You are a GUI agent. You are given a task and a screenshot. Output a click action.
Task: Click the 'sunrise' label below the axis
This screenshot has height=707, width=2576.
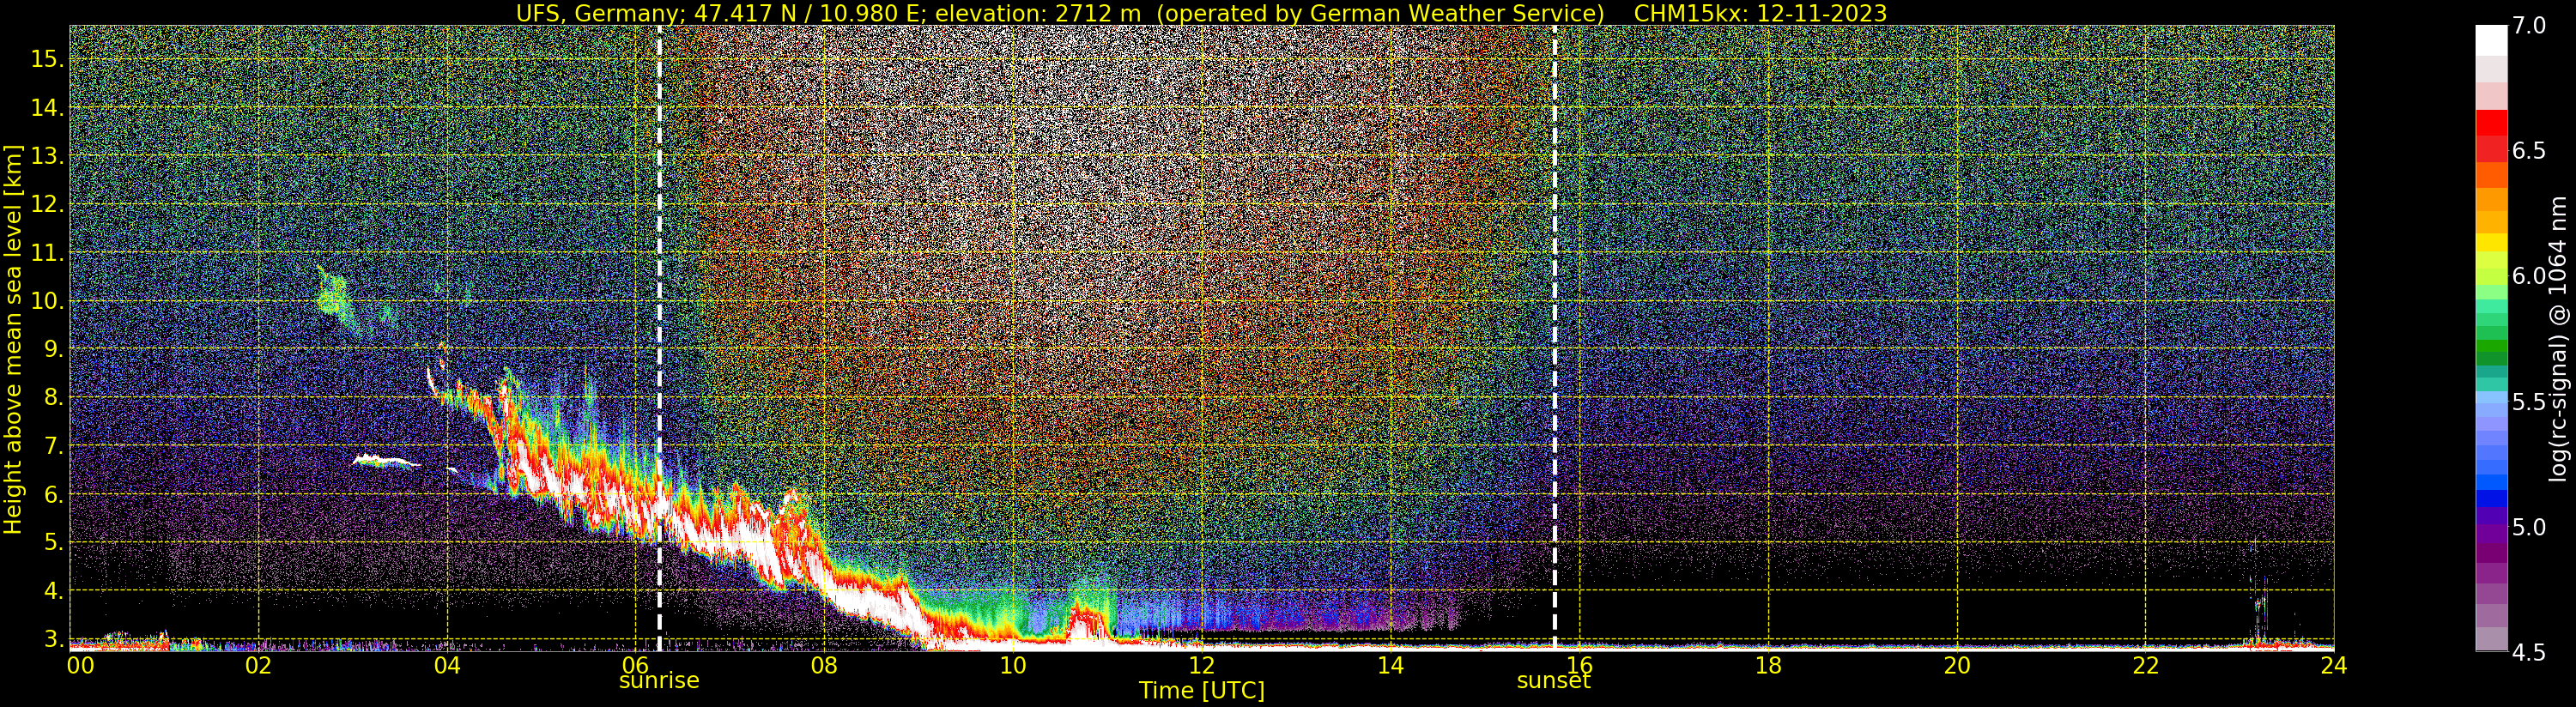pos(659,681)
